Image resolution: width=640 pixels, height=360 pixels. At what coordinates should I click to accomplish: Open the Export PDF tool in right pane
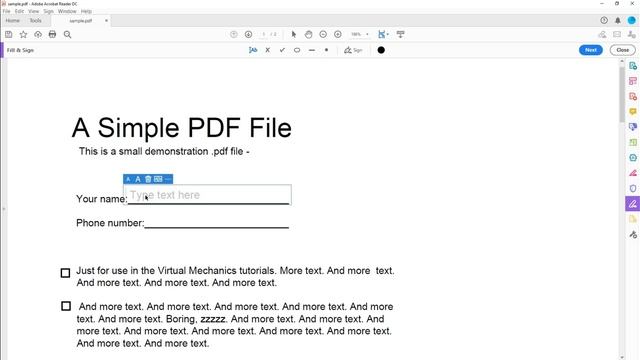point(633,66)
